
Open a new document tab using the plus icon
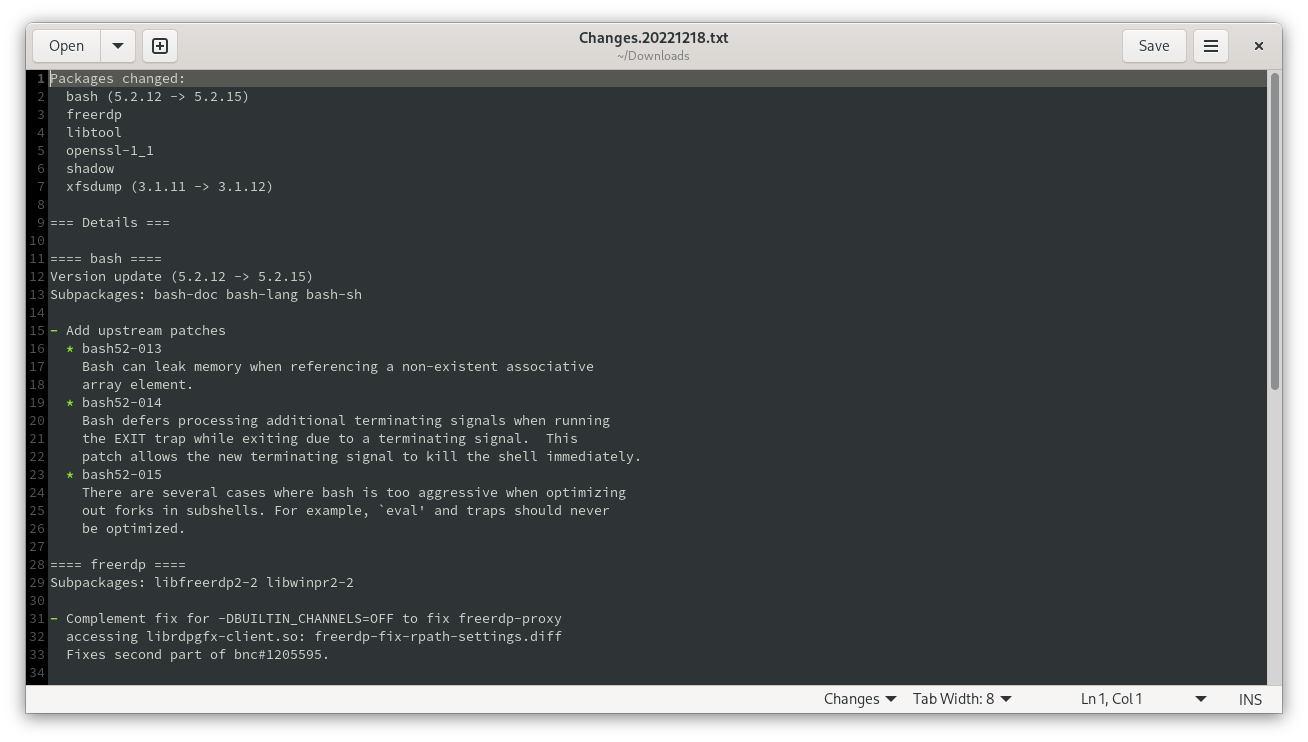click(x=159, y=45)
